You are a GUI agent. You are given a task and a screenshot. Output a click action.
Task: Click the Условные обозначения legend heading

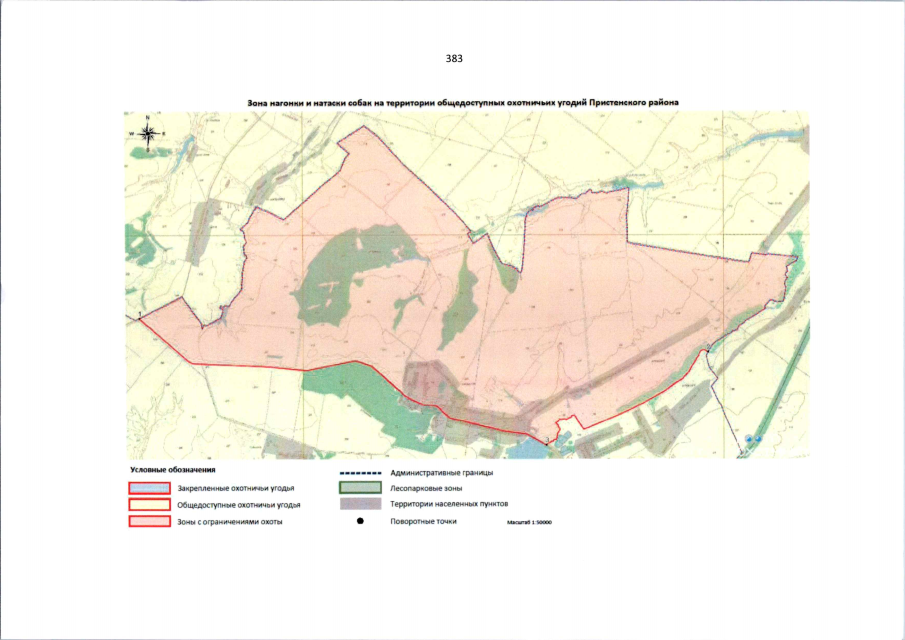[x=173, y=469]
